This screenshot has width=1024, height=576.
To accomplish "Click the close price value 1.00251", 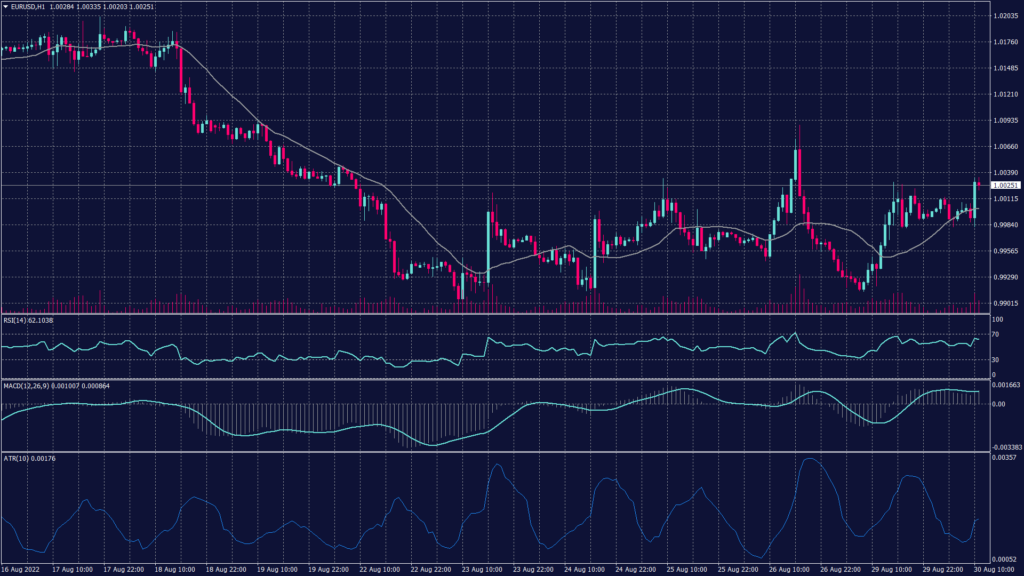I will [141, 8].
